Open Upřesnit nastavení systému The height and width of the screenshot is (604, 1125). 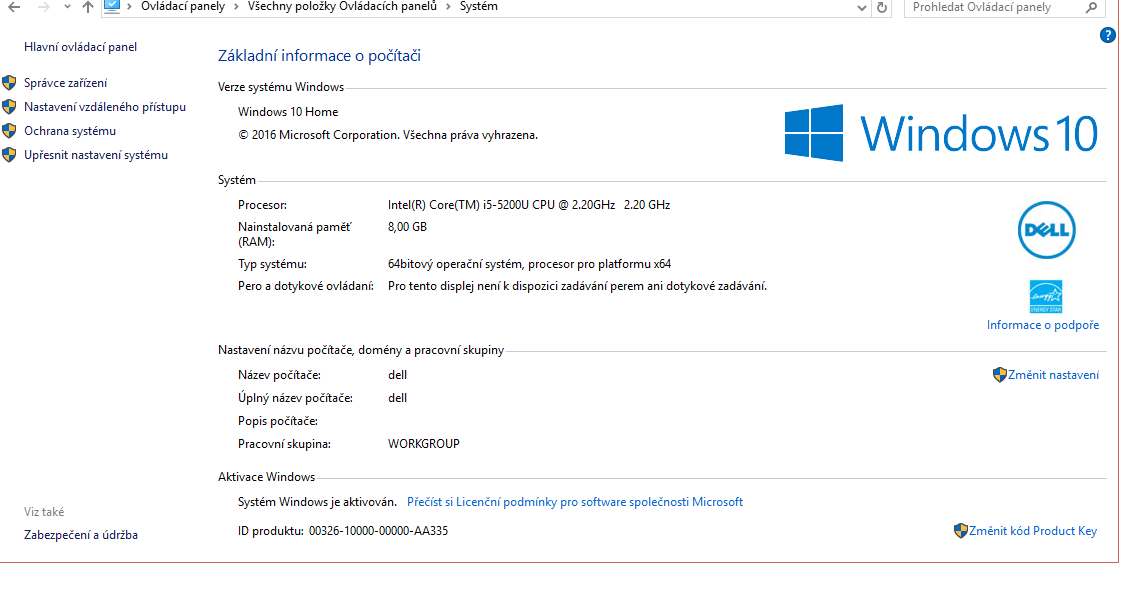click(x=95, y=155)
